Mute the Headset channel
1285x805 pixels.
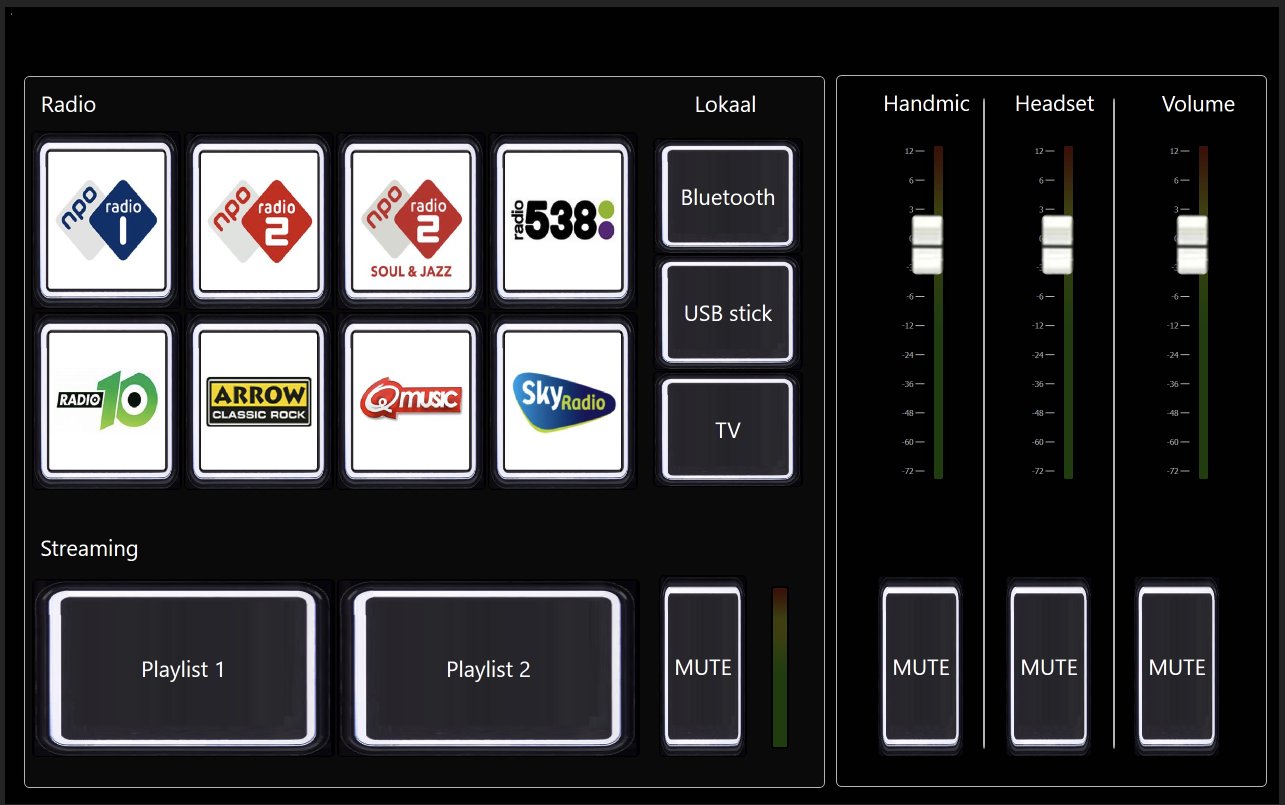click(1049, 667)
